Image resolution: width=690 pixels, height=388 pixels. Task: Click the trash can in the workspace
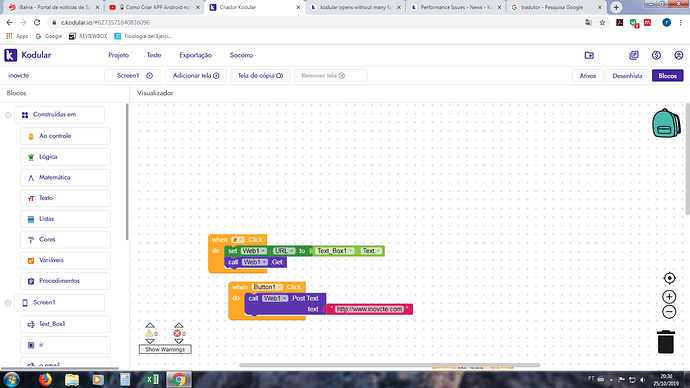[666, 342]
